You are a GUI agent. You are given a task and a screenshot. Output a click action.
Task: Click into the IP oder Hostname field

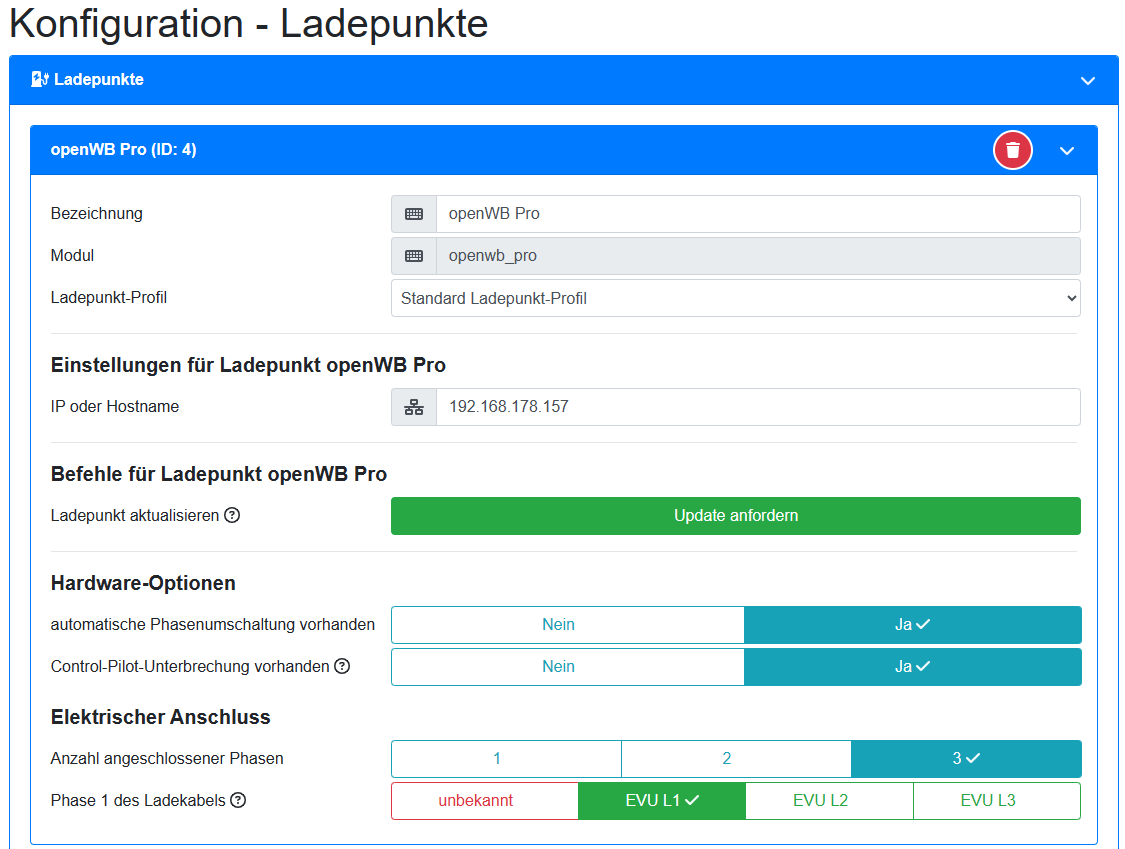[758, 408]
